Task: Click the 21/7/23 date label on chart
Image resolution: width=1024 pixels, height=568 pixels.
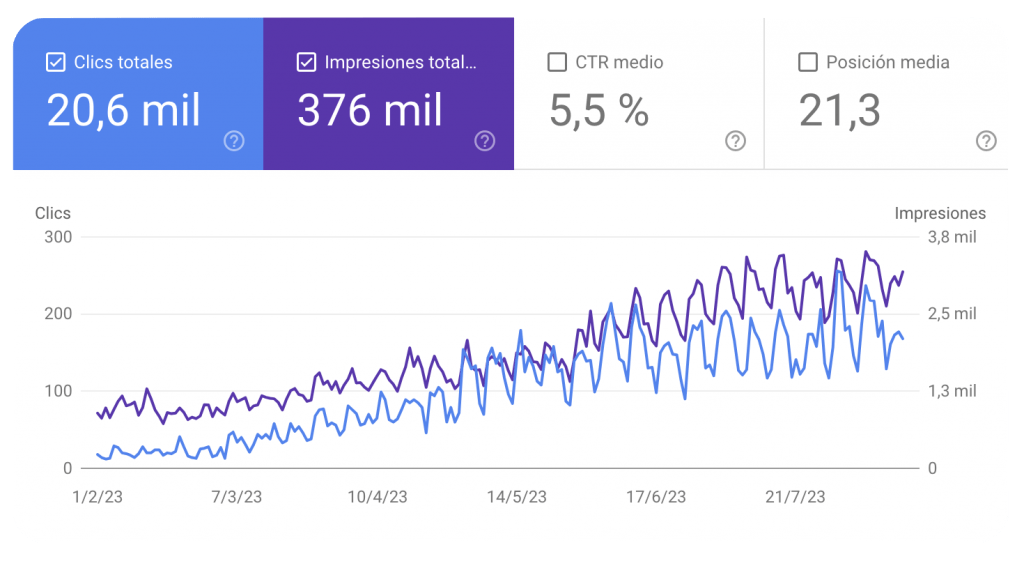Action: coord(795,497)
